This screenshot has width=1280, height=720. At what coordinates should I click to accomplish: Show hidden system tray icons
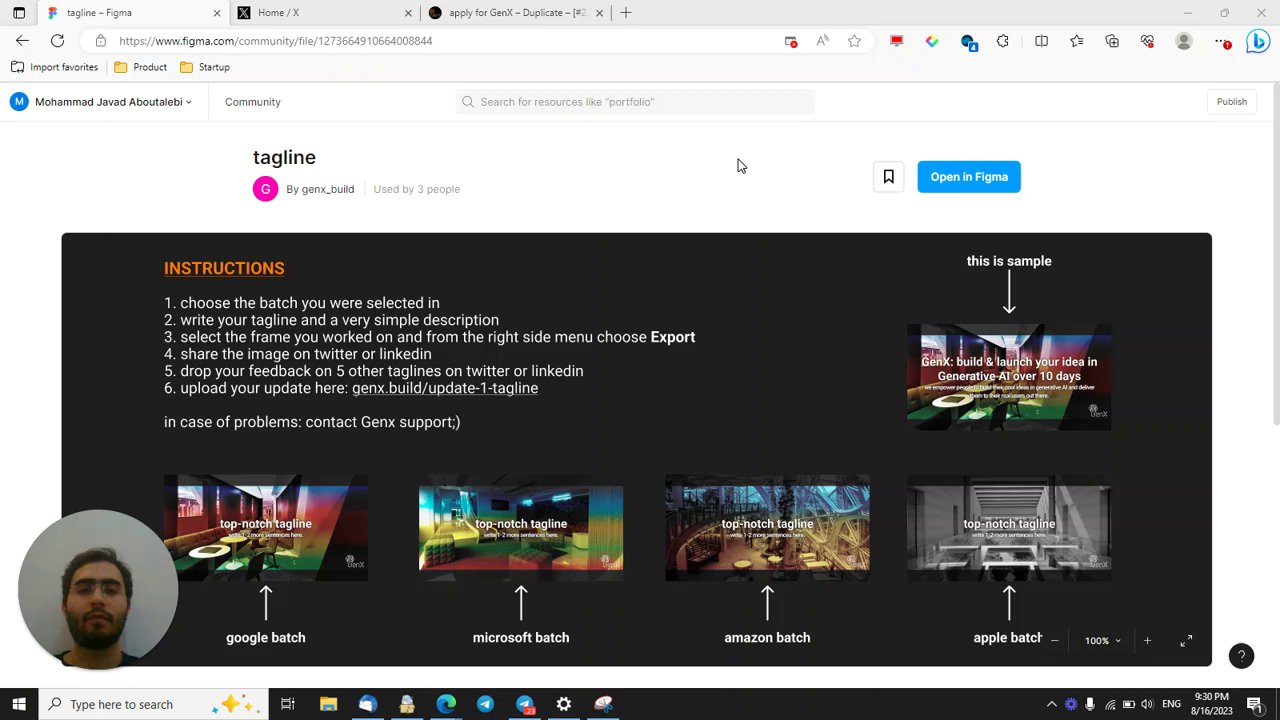click(x=1051, y=704)
